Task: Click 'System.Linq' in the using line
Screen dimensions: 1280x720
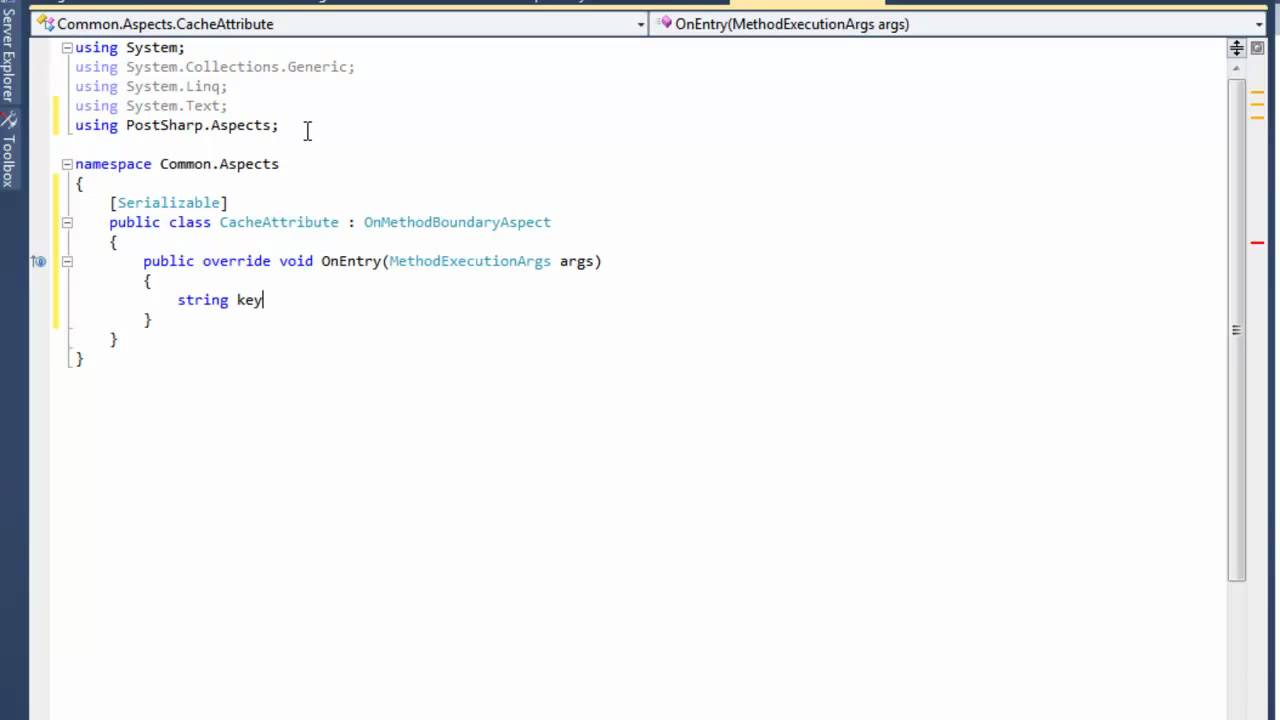Action: click(172, 86)
